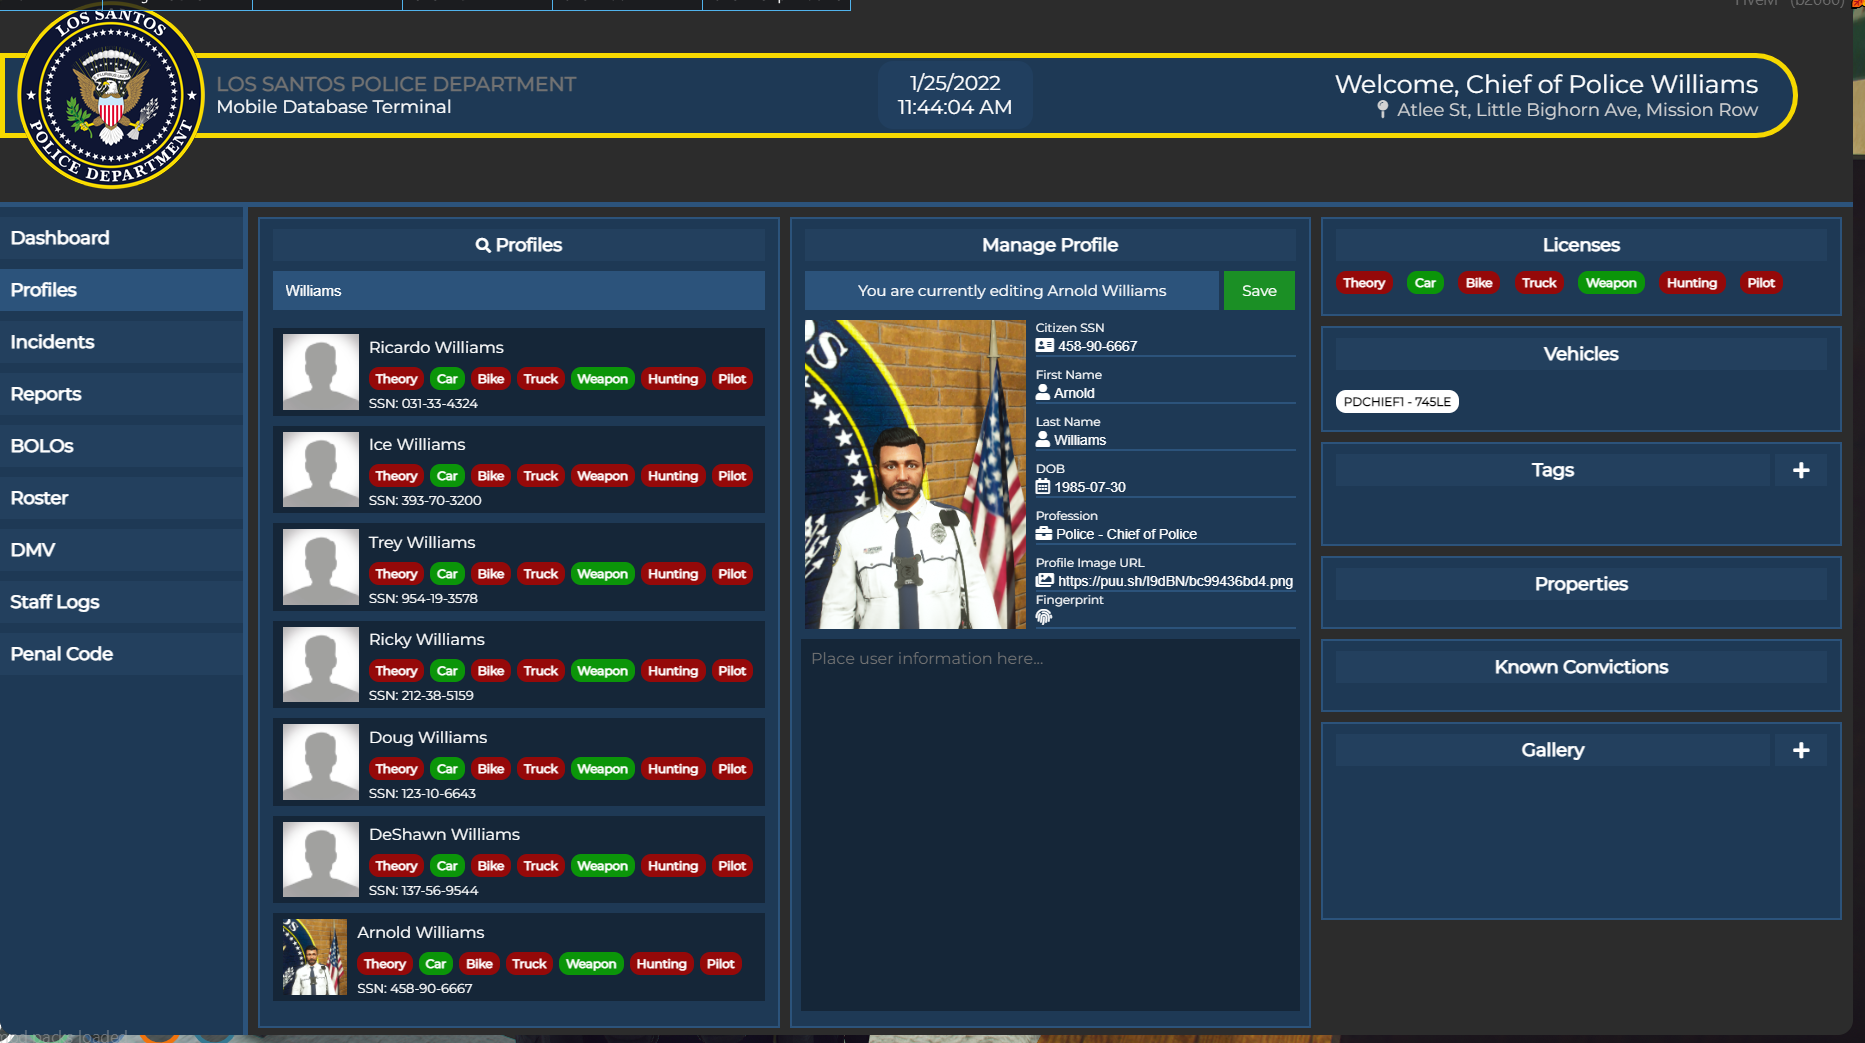Click the Last Name field Williams
The width and height of the screenshot is (1865, 1043).
(x=1165, y=440)
